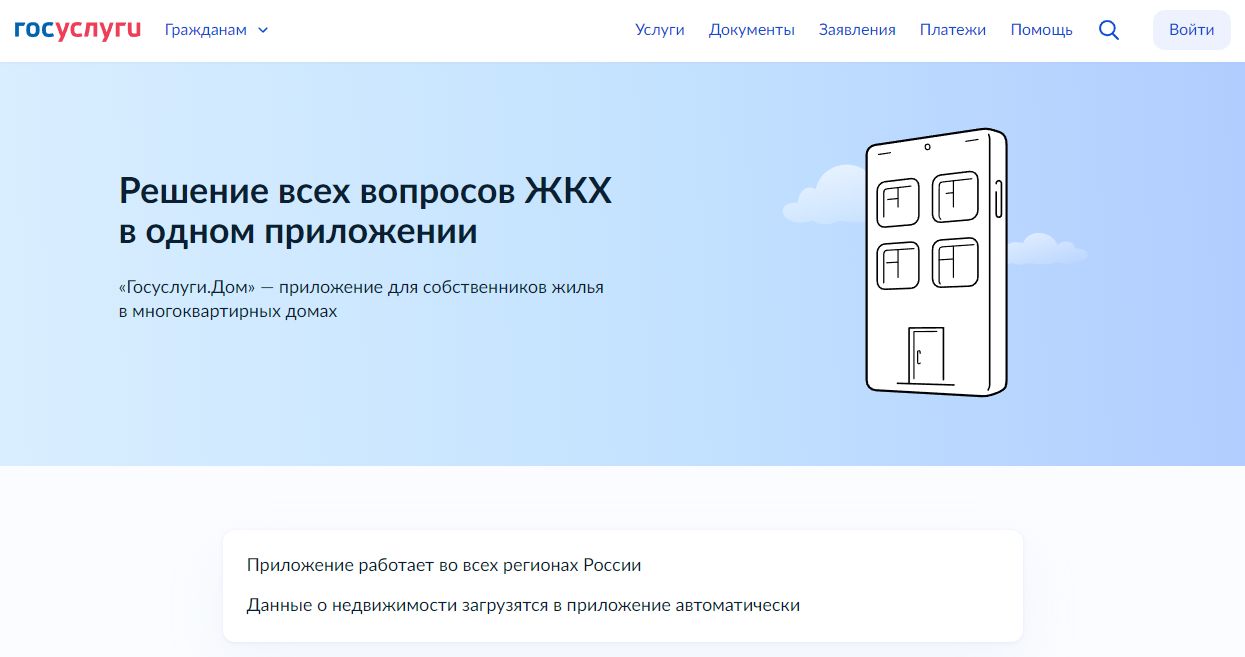Viewport: 1245px width, 657px height.
Task: Click text Приложение работает во всех регионах России
Action: (x=444, y=565)
